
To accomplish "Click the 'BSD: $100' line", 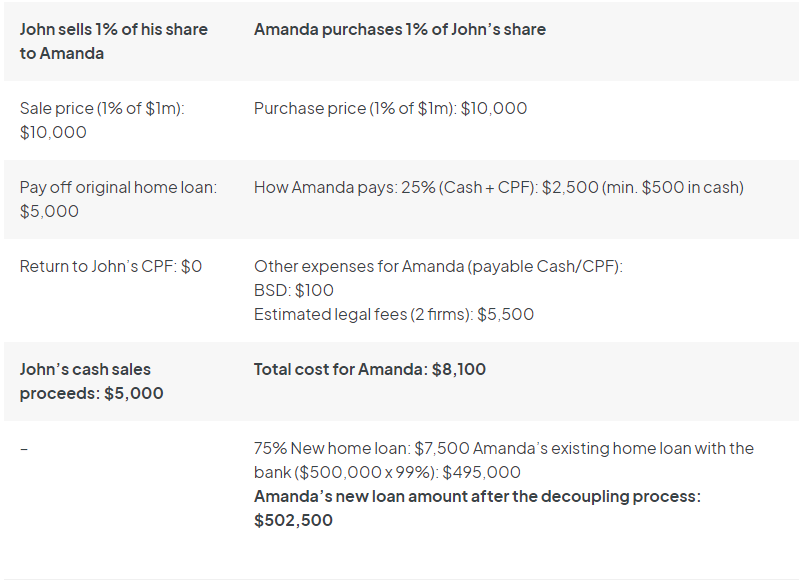I will point(294,290).
